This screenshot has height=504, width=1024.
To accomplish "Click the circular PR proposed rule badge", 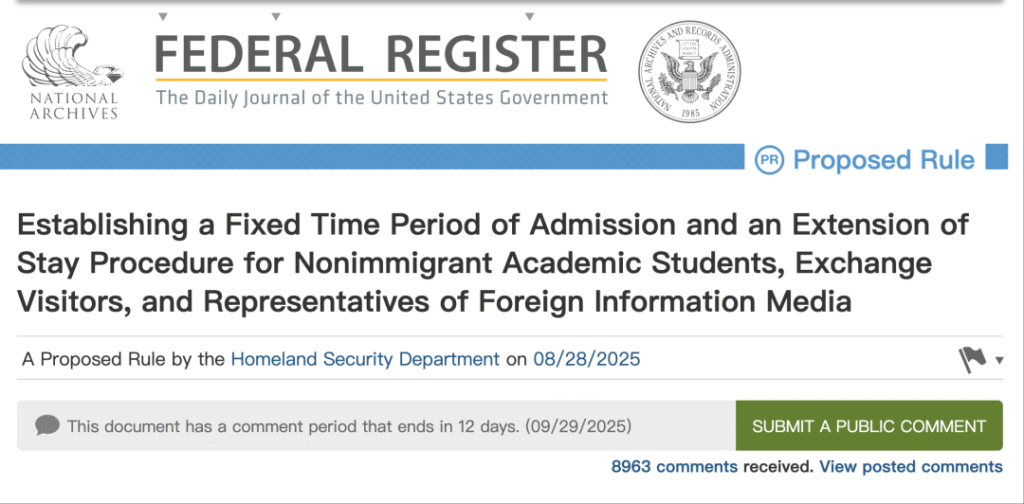I will click(x=769, y=160).
